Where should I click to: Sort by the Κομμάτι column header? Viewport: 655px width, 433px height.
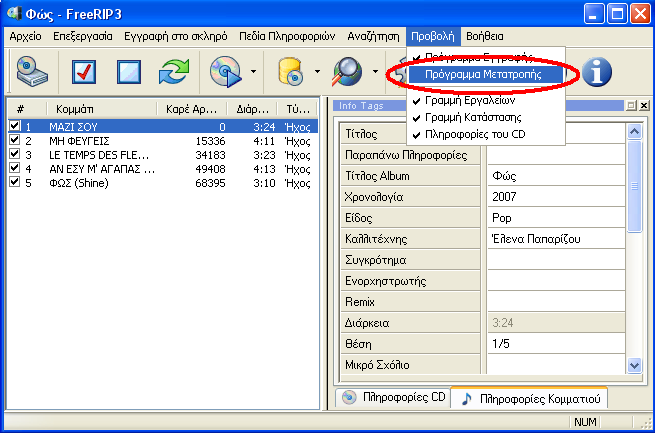[101, 109]
